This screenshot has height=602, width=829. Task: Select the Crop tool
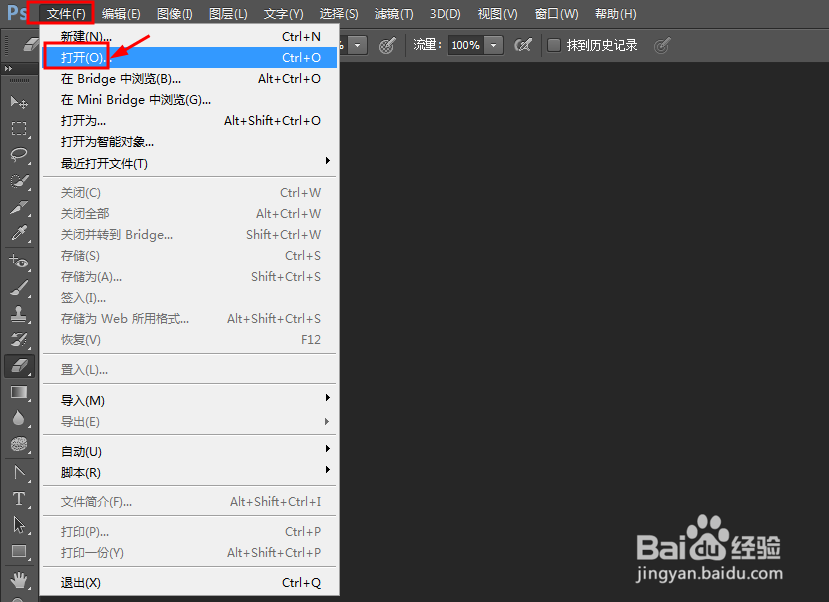(19, 207)
